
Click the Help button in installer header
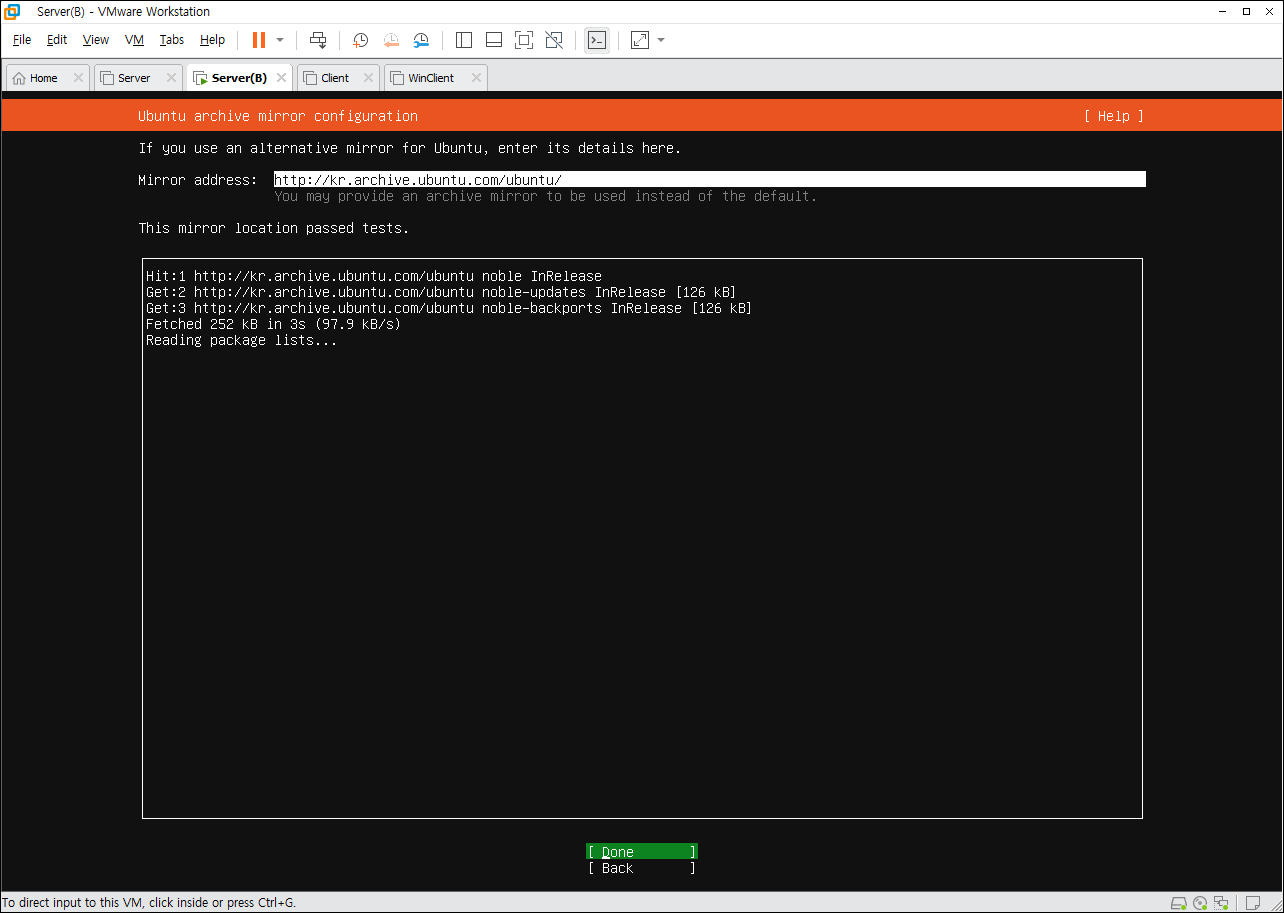click(x=1113, y=116)
